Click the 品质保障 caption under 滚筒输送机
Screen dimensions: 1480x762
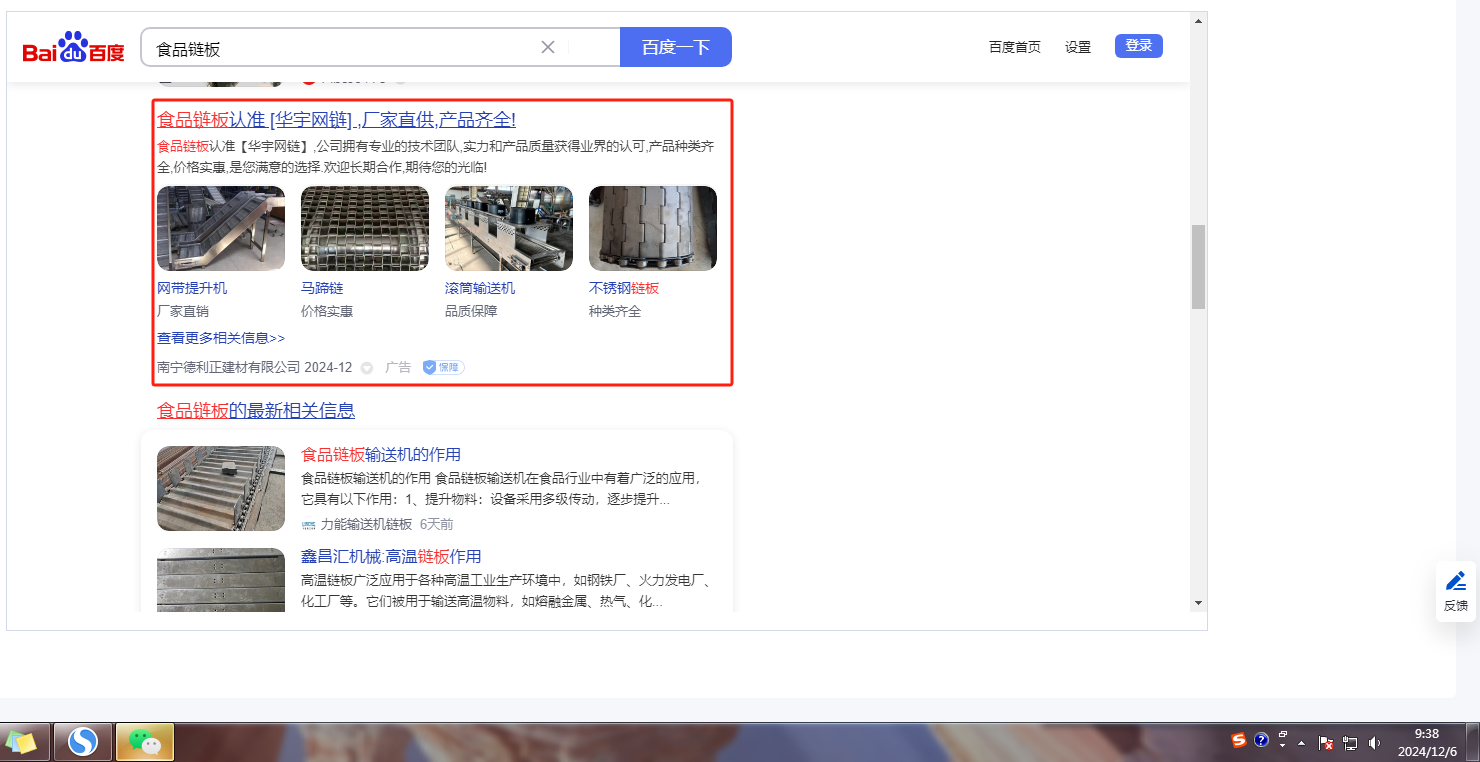[471, 312]
